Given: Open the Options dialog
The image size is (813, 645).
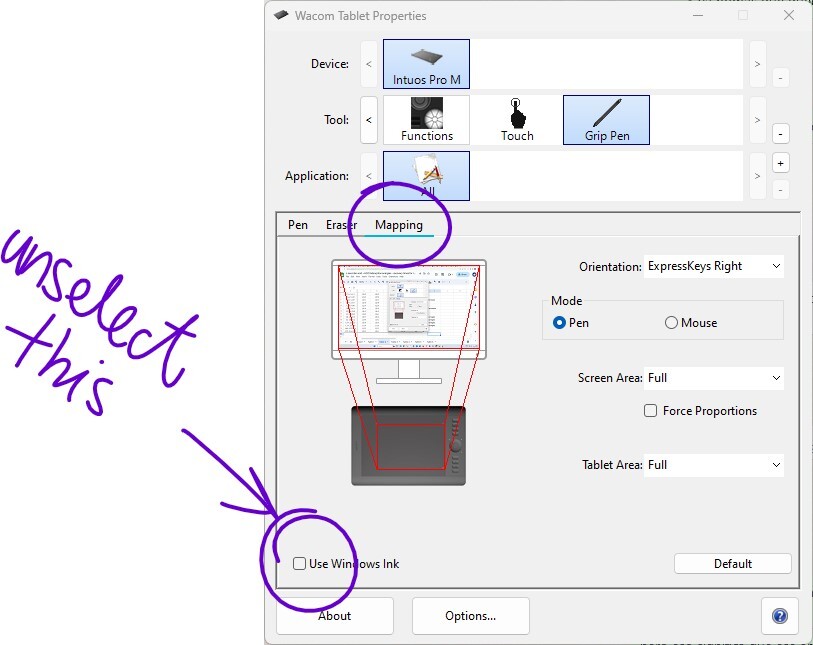Looking at the screenshot, I should pyautogui.click(x=470, y=615).
